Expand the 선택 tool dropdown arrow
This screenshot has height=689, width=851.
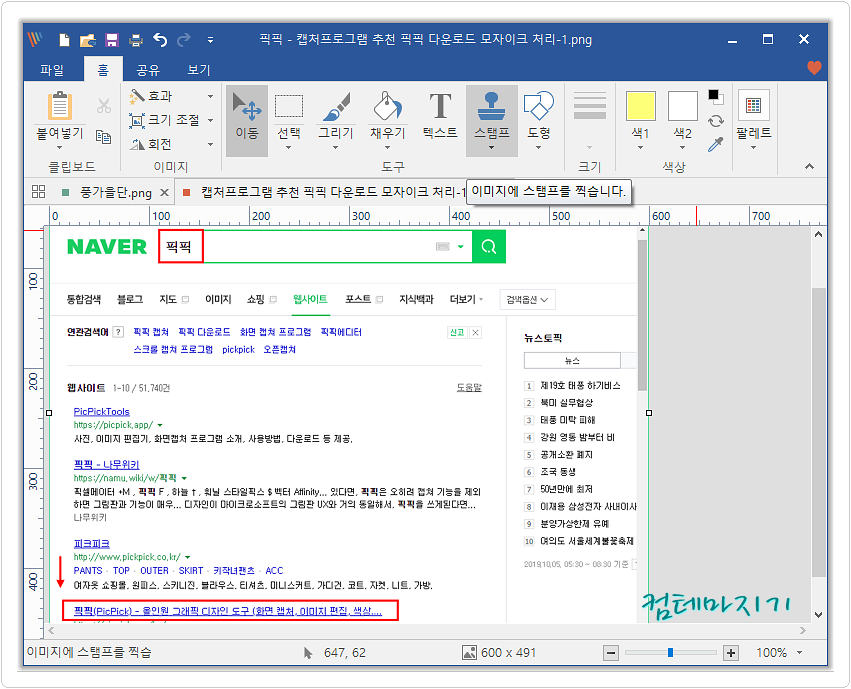tap(289, 148)
